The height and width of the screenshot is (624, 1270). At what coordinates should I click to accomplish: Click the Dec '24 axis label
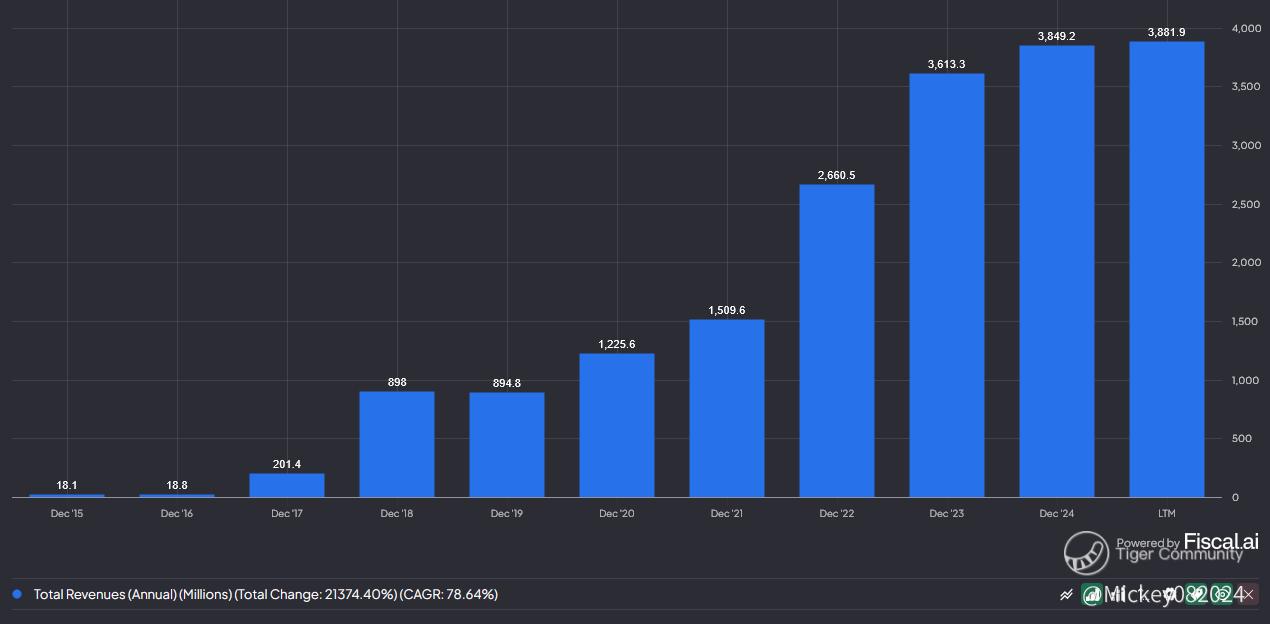click(x=1057, y=514)
